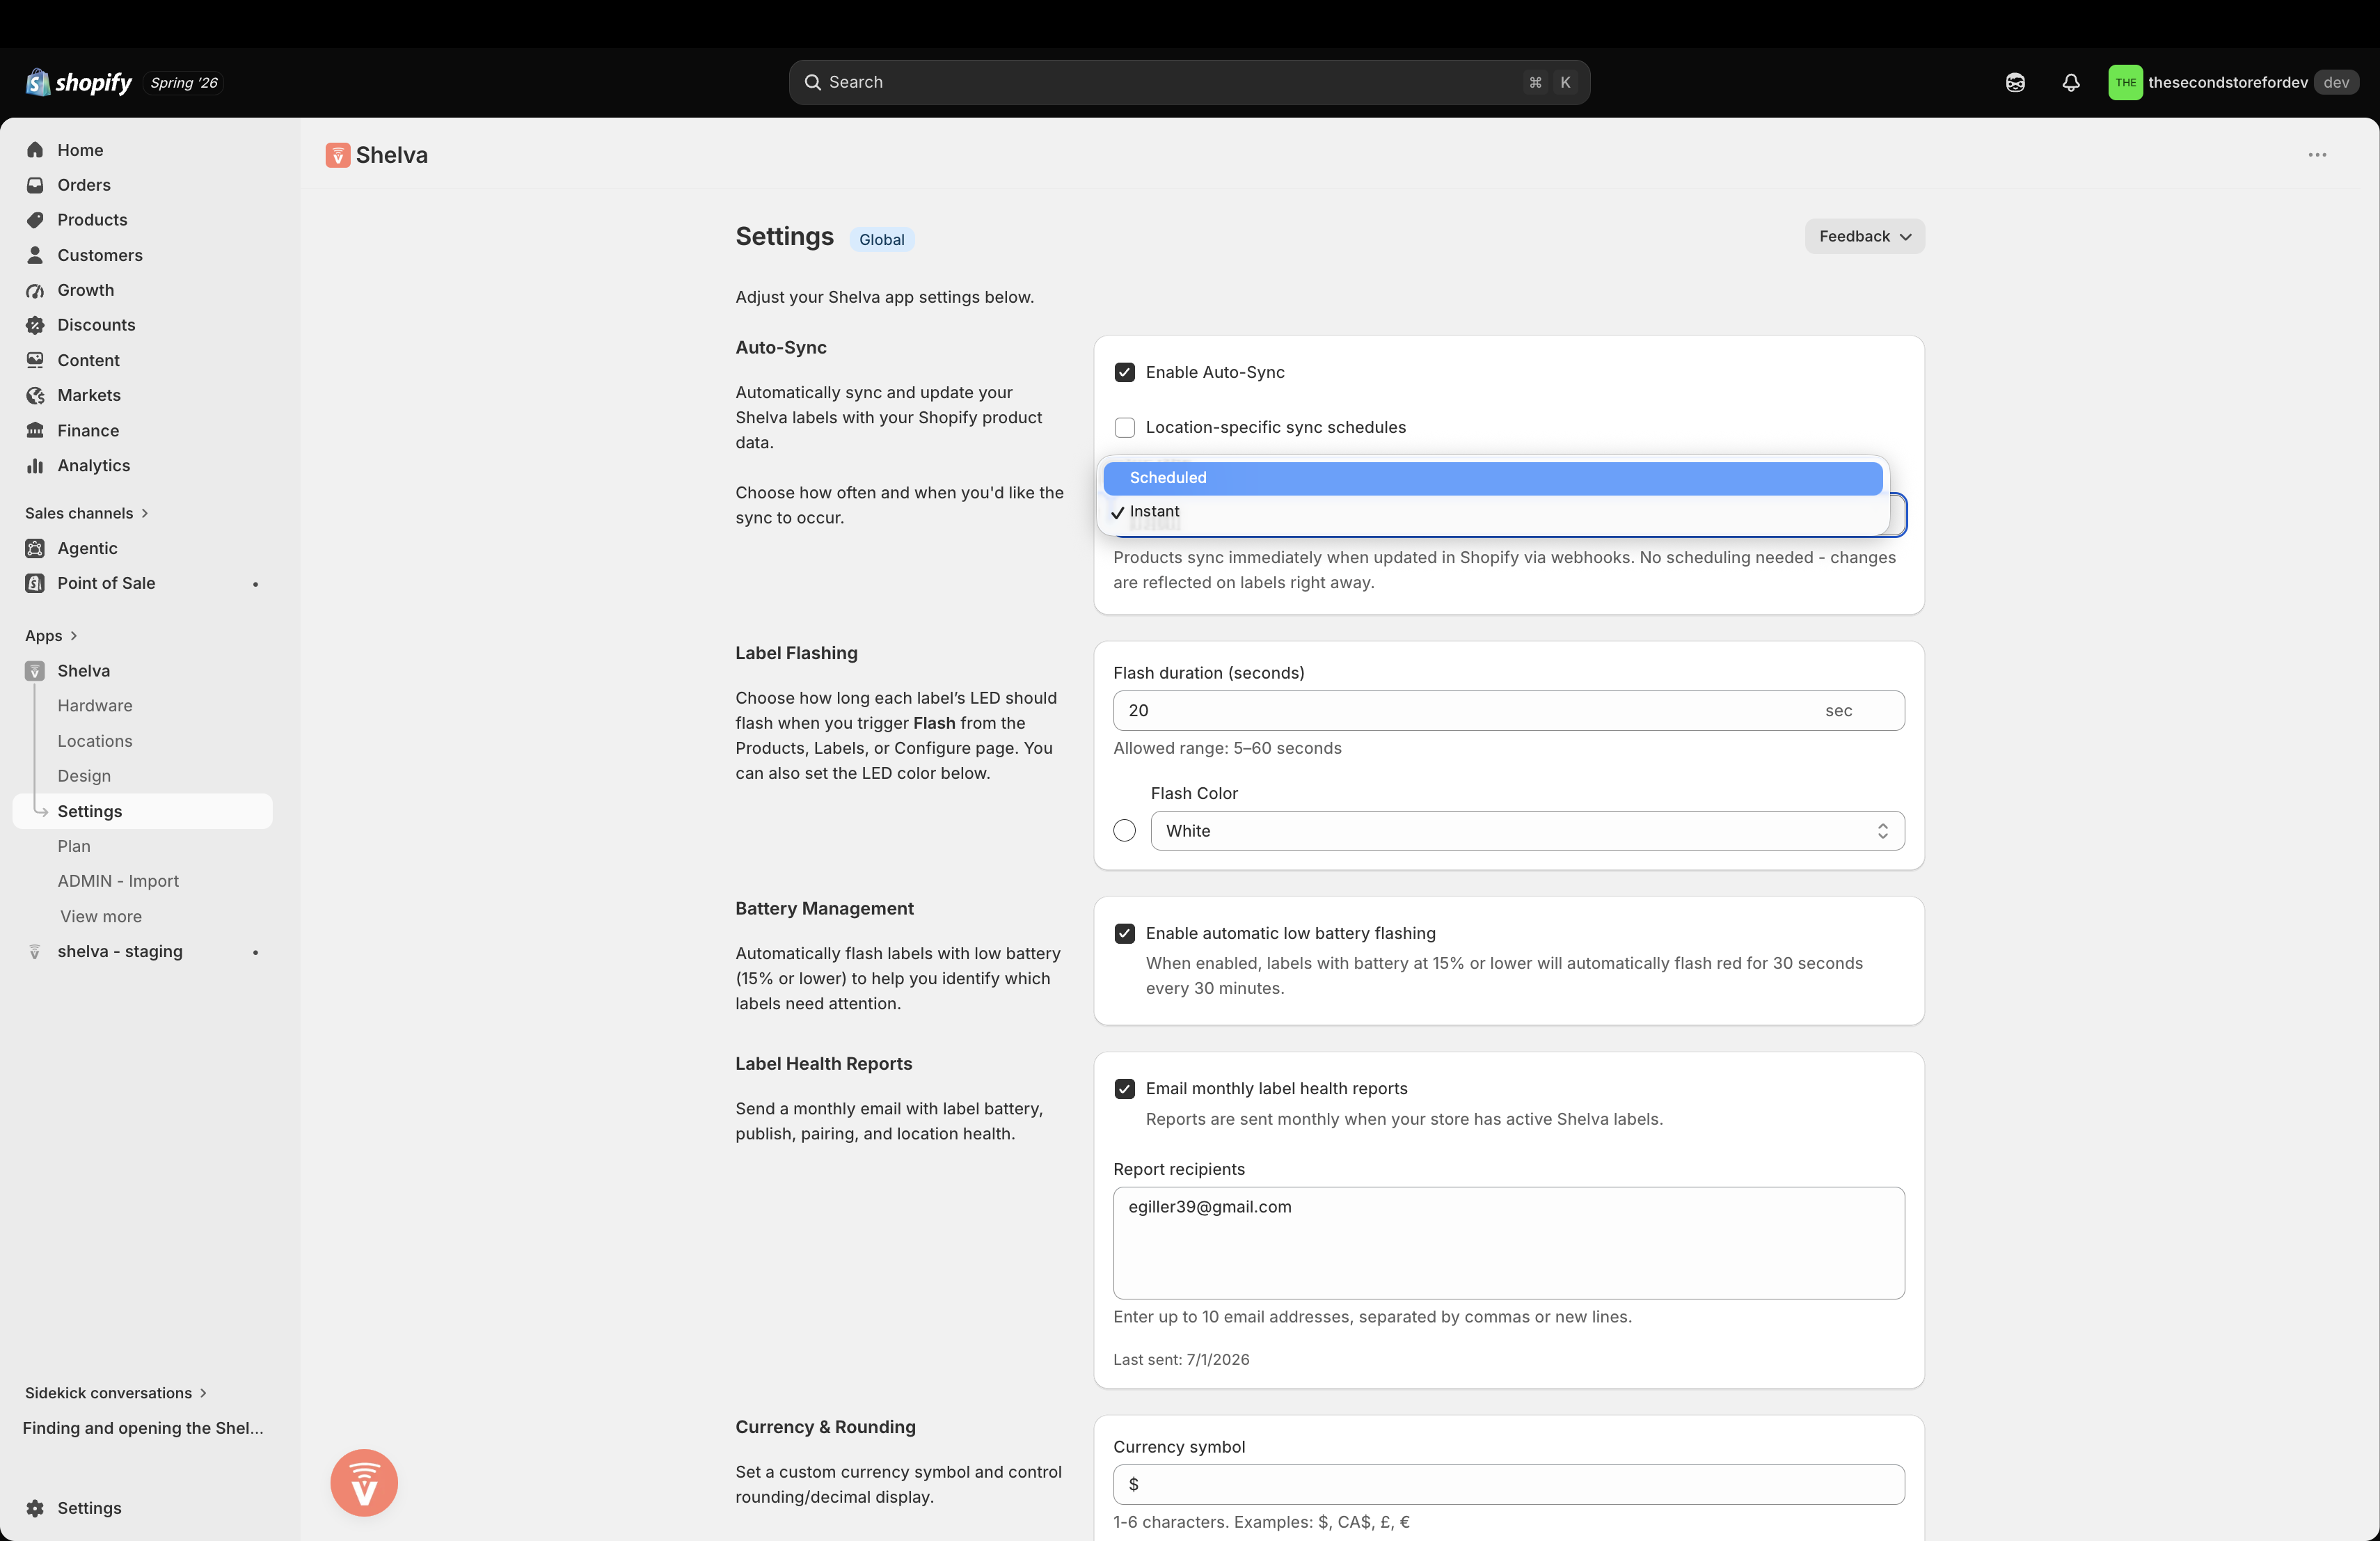Click the floating orange Shelva button
The image size is (2380, 1541).
[x=364, y=1482]
